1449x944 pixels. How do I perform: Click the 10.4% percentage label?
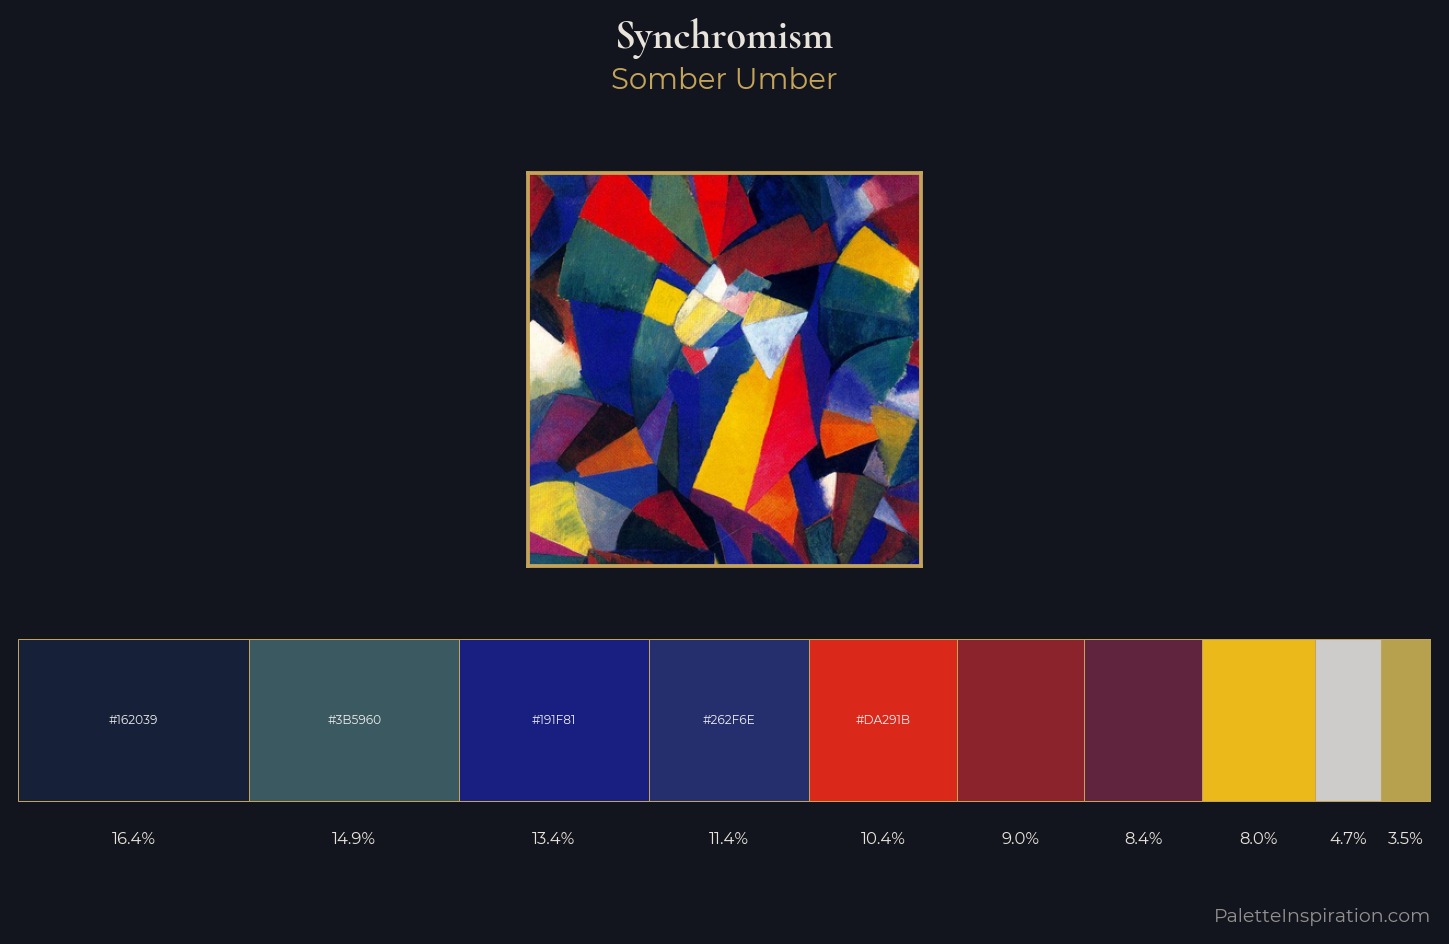coord(883,838)
